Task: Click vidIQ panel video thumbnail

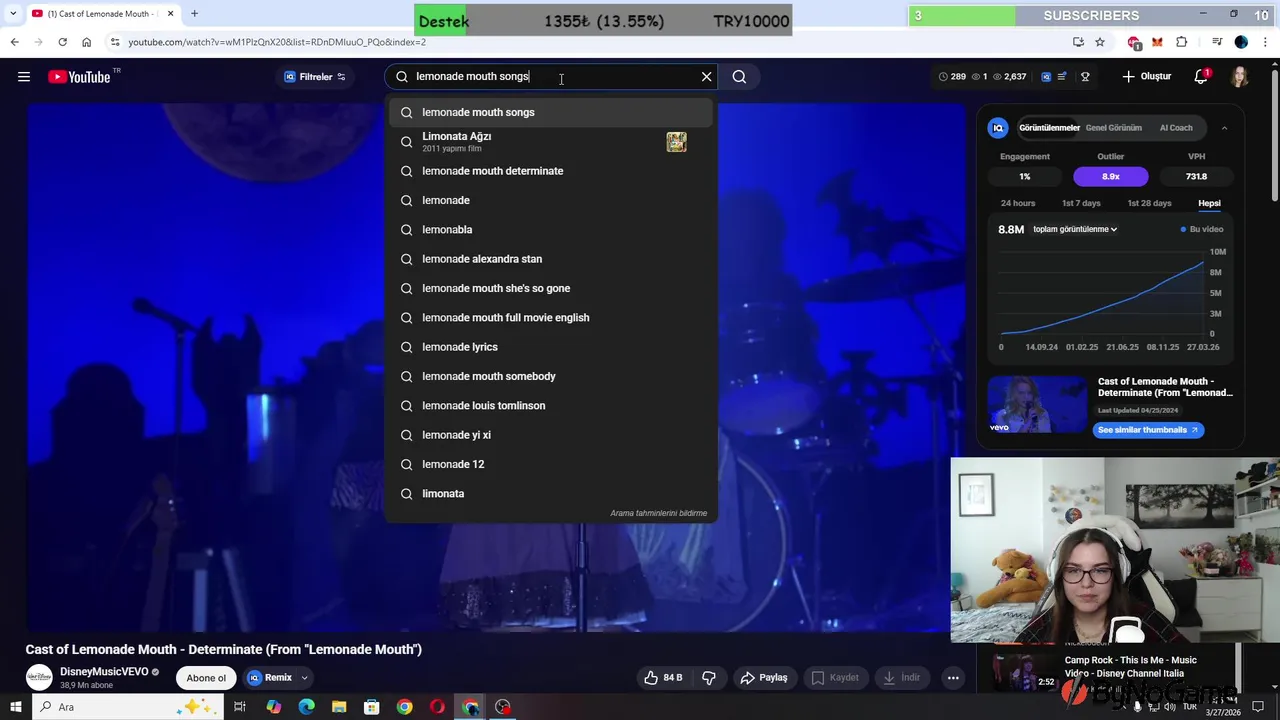Action: [x=1037, y=405]
